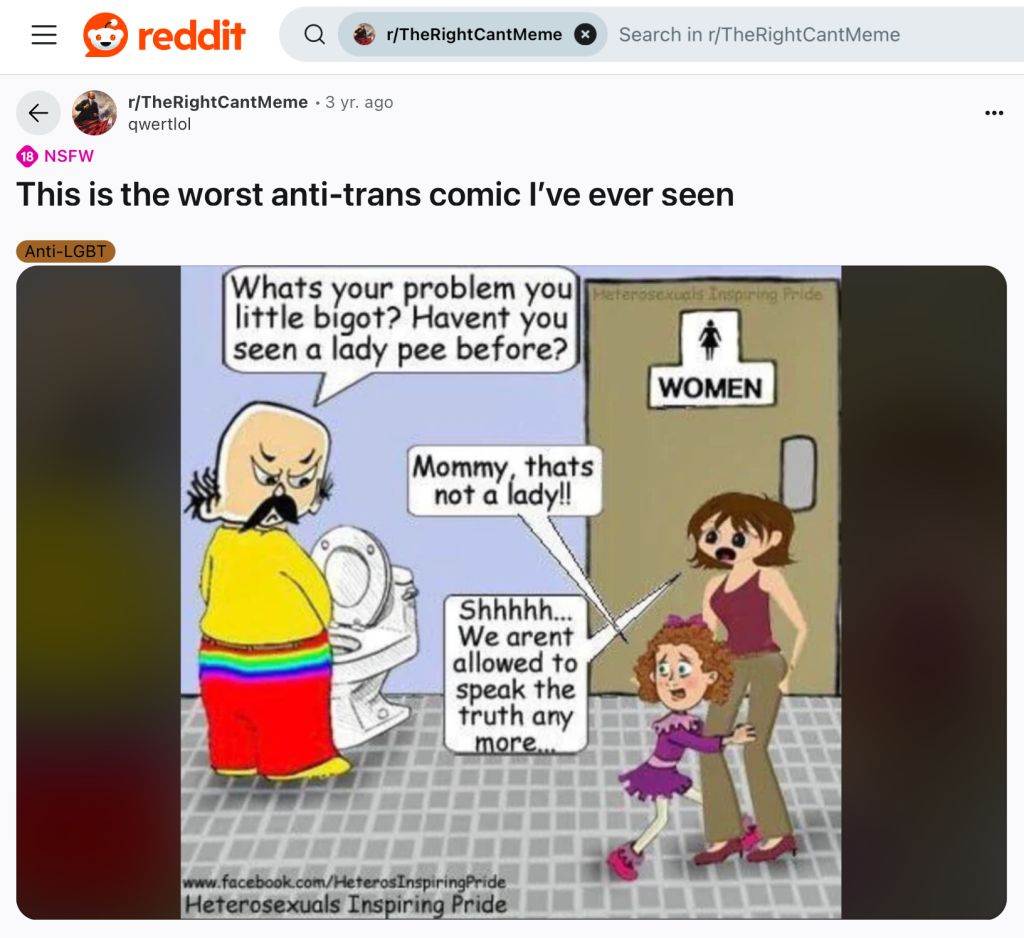Click the 3 yr. ago timestamp

pos(359,102)
